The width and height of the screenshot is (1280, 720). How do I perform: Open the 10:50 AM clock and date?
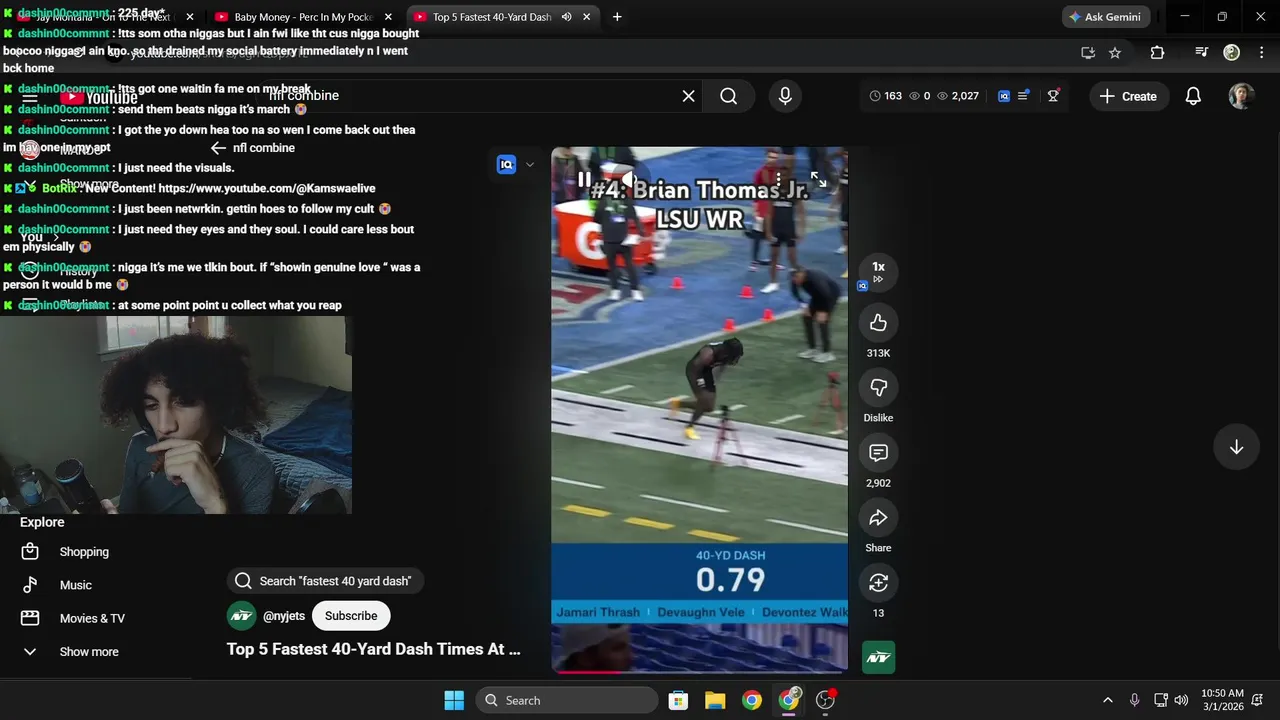(1223, 700)
